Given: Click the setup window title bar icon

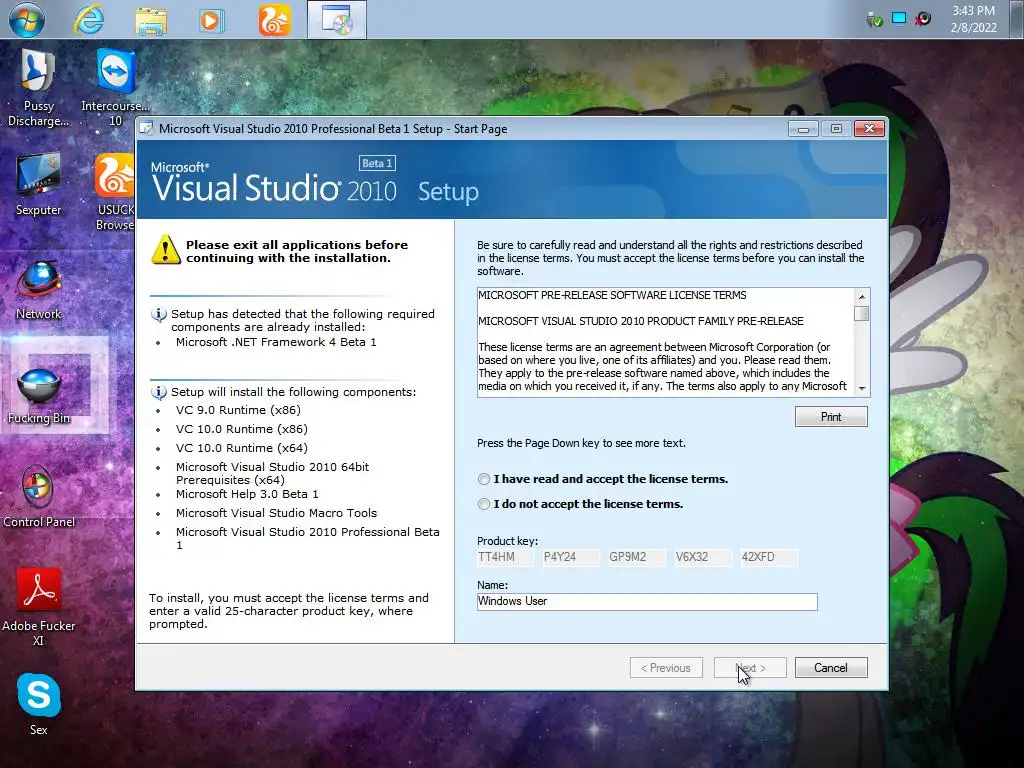Looking at the screenshot, I should [x=146, y=129].
